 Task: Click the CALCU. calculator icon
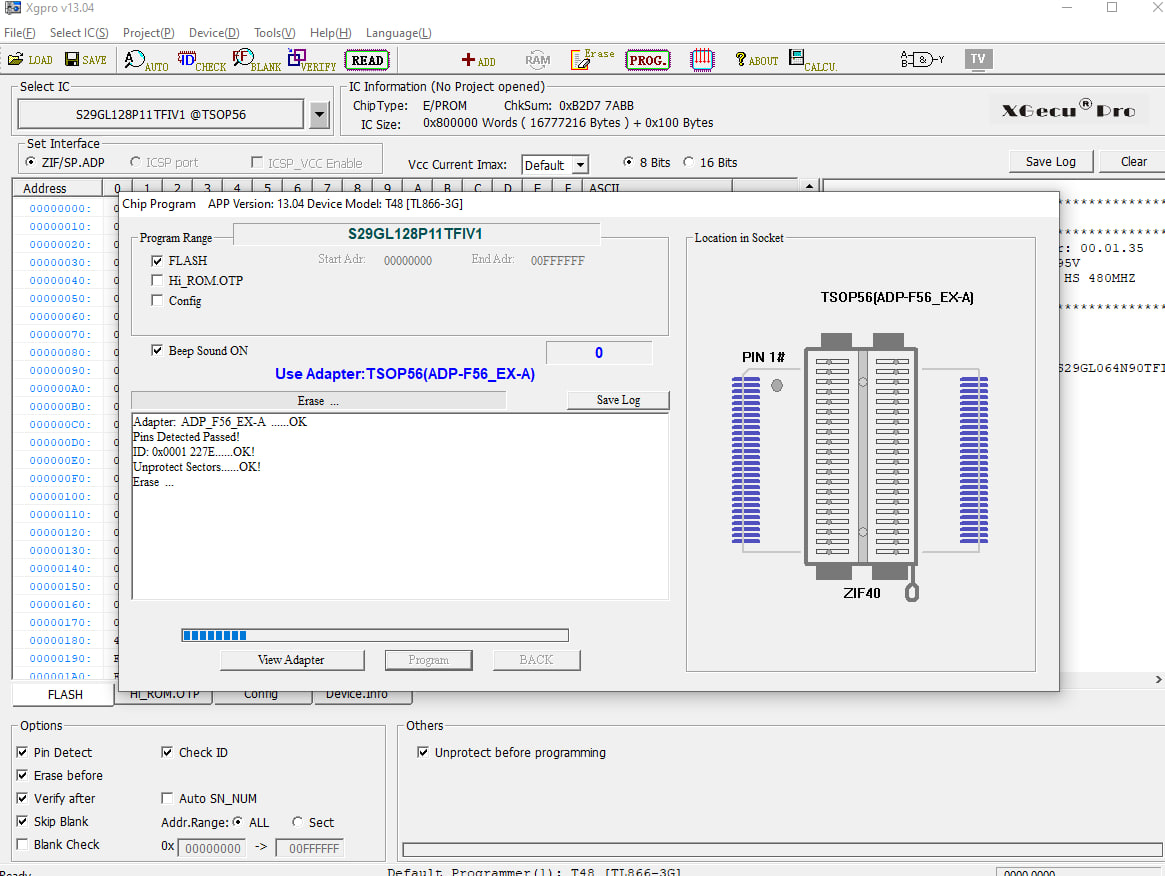click(x=812, y=59)
